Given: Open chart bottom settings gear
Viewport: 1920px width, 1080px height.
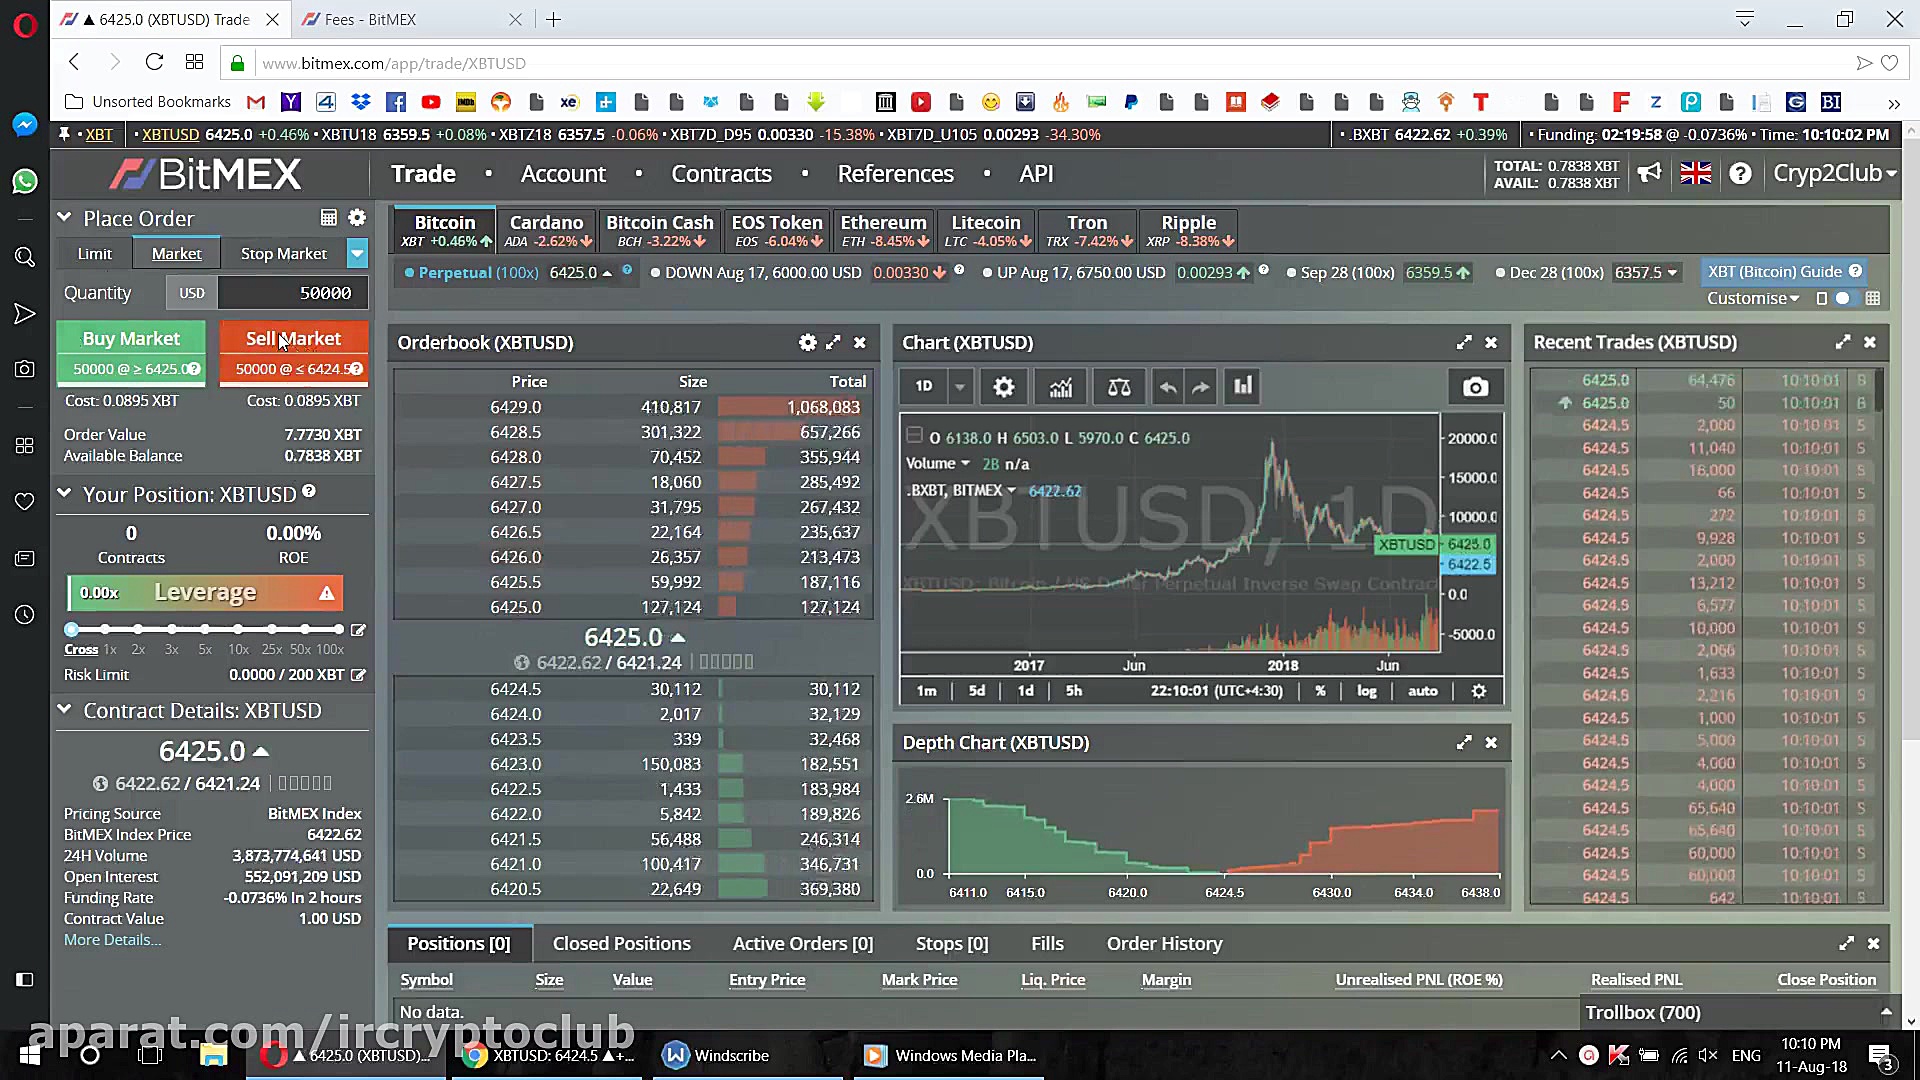Looking at the screenshot, I should 1479,691.
